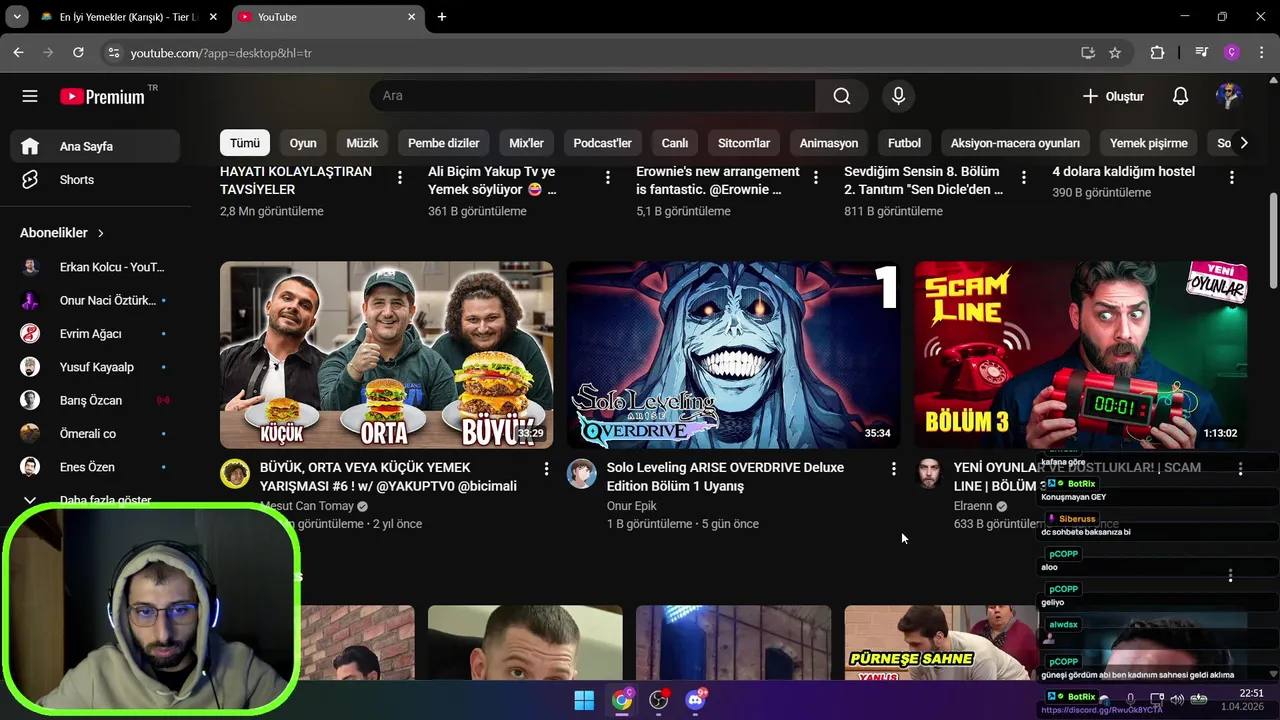Open Barış Özcan subscription channel
This screenshot has height=720, width=1280.
[96, 400]
